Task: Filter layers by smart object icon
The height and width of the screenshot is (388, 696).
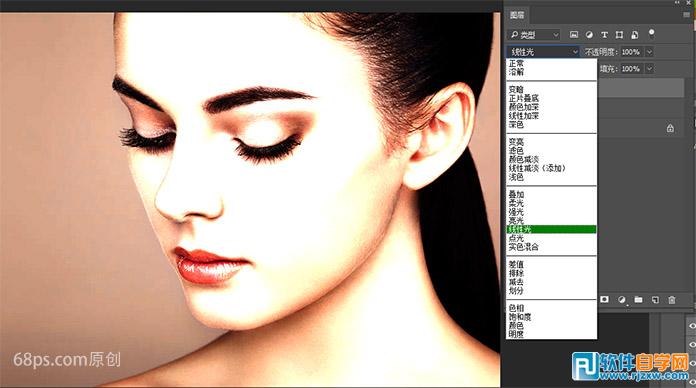Action: click(635, 35)
